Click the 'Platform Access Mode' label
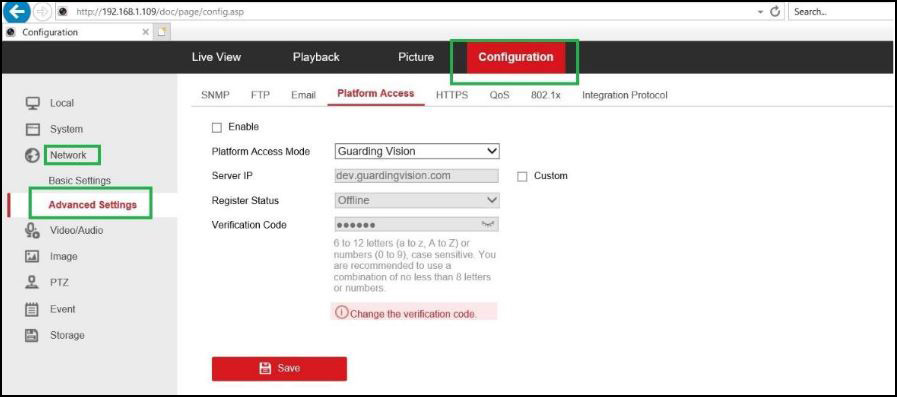This screenshot has width=897, height=397. click(x=261, y=152)
